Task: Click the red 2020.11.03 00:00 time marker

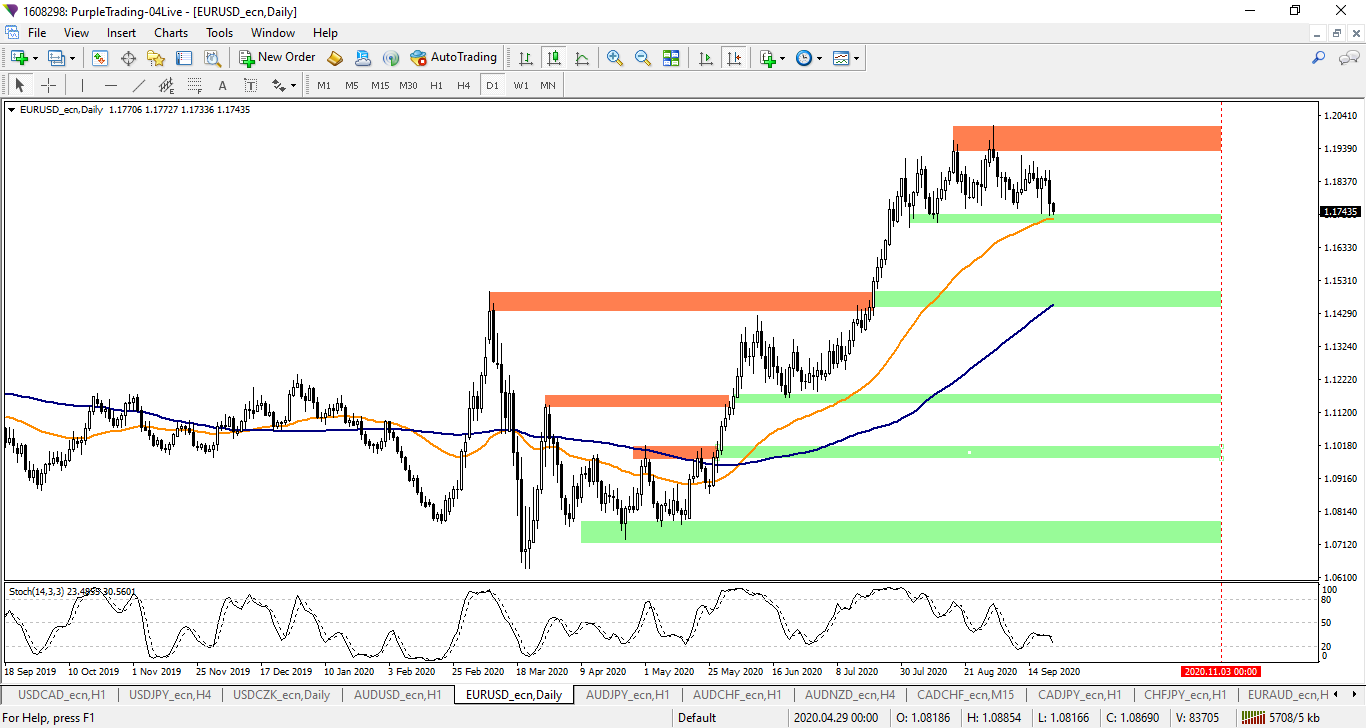Action: (x=1220, y=671)
